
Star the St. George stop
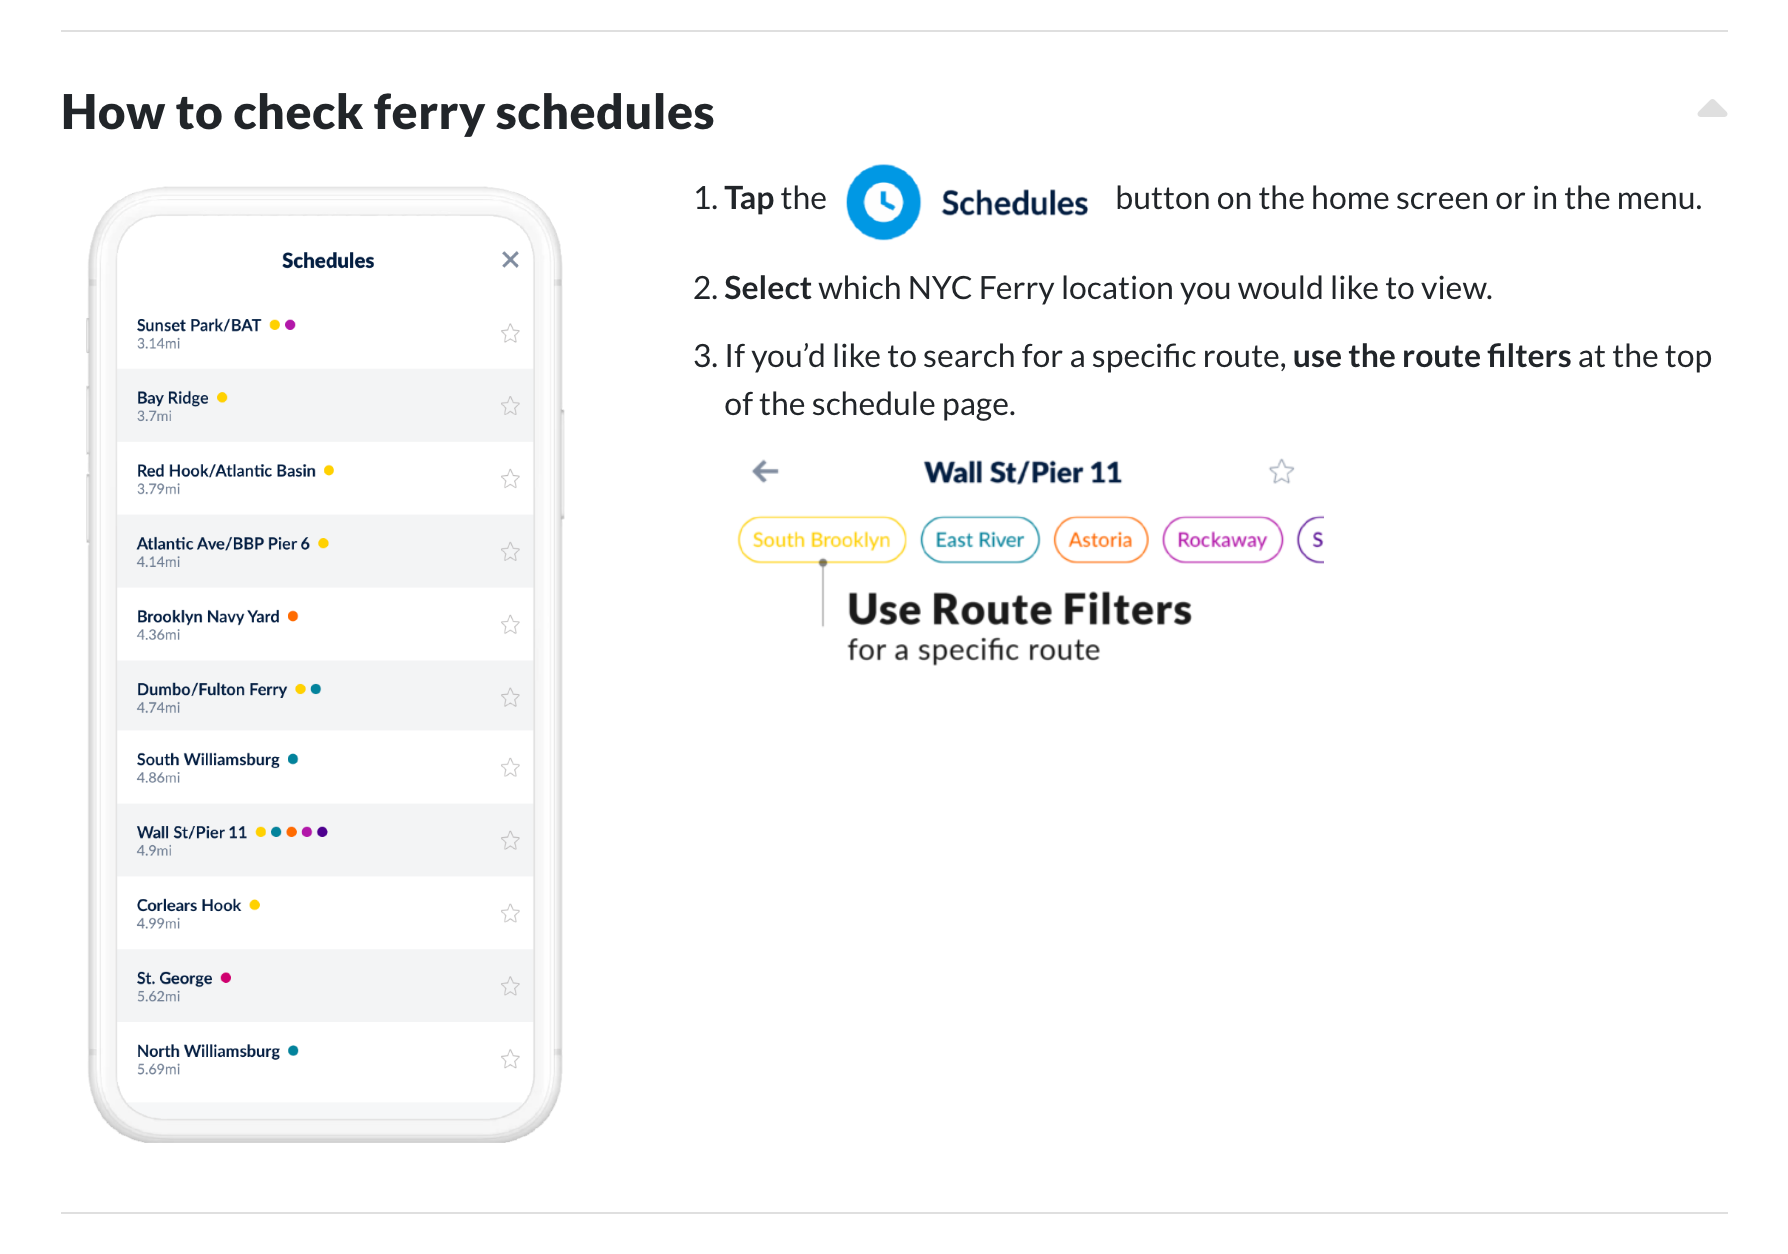pos(510,986)
